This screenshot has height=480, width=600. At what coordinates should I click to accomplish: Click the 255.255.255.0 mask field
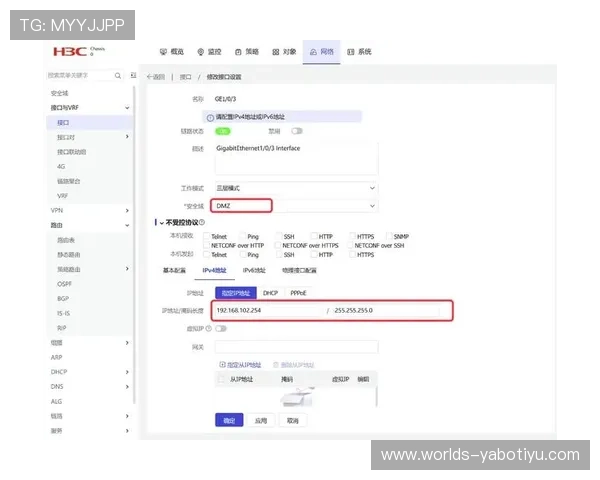pos(386,310)
